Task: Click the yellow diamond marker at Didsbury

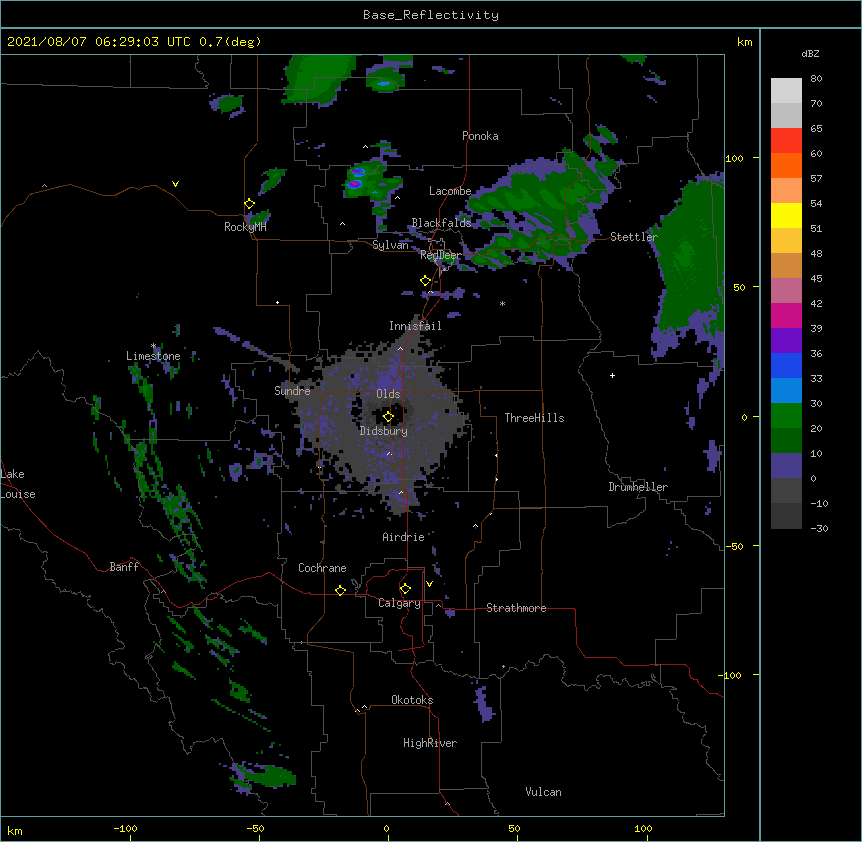Action: tap(388, 417)
